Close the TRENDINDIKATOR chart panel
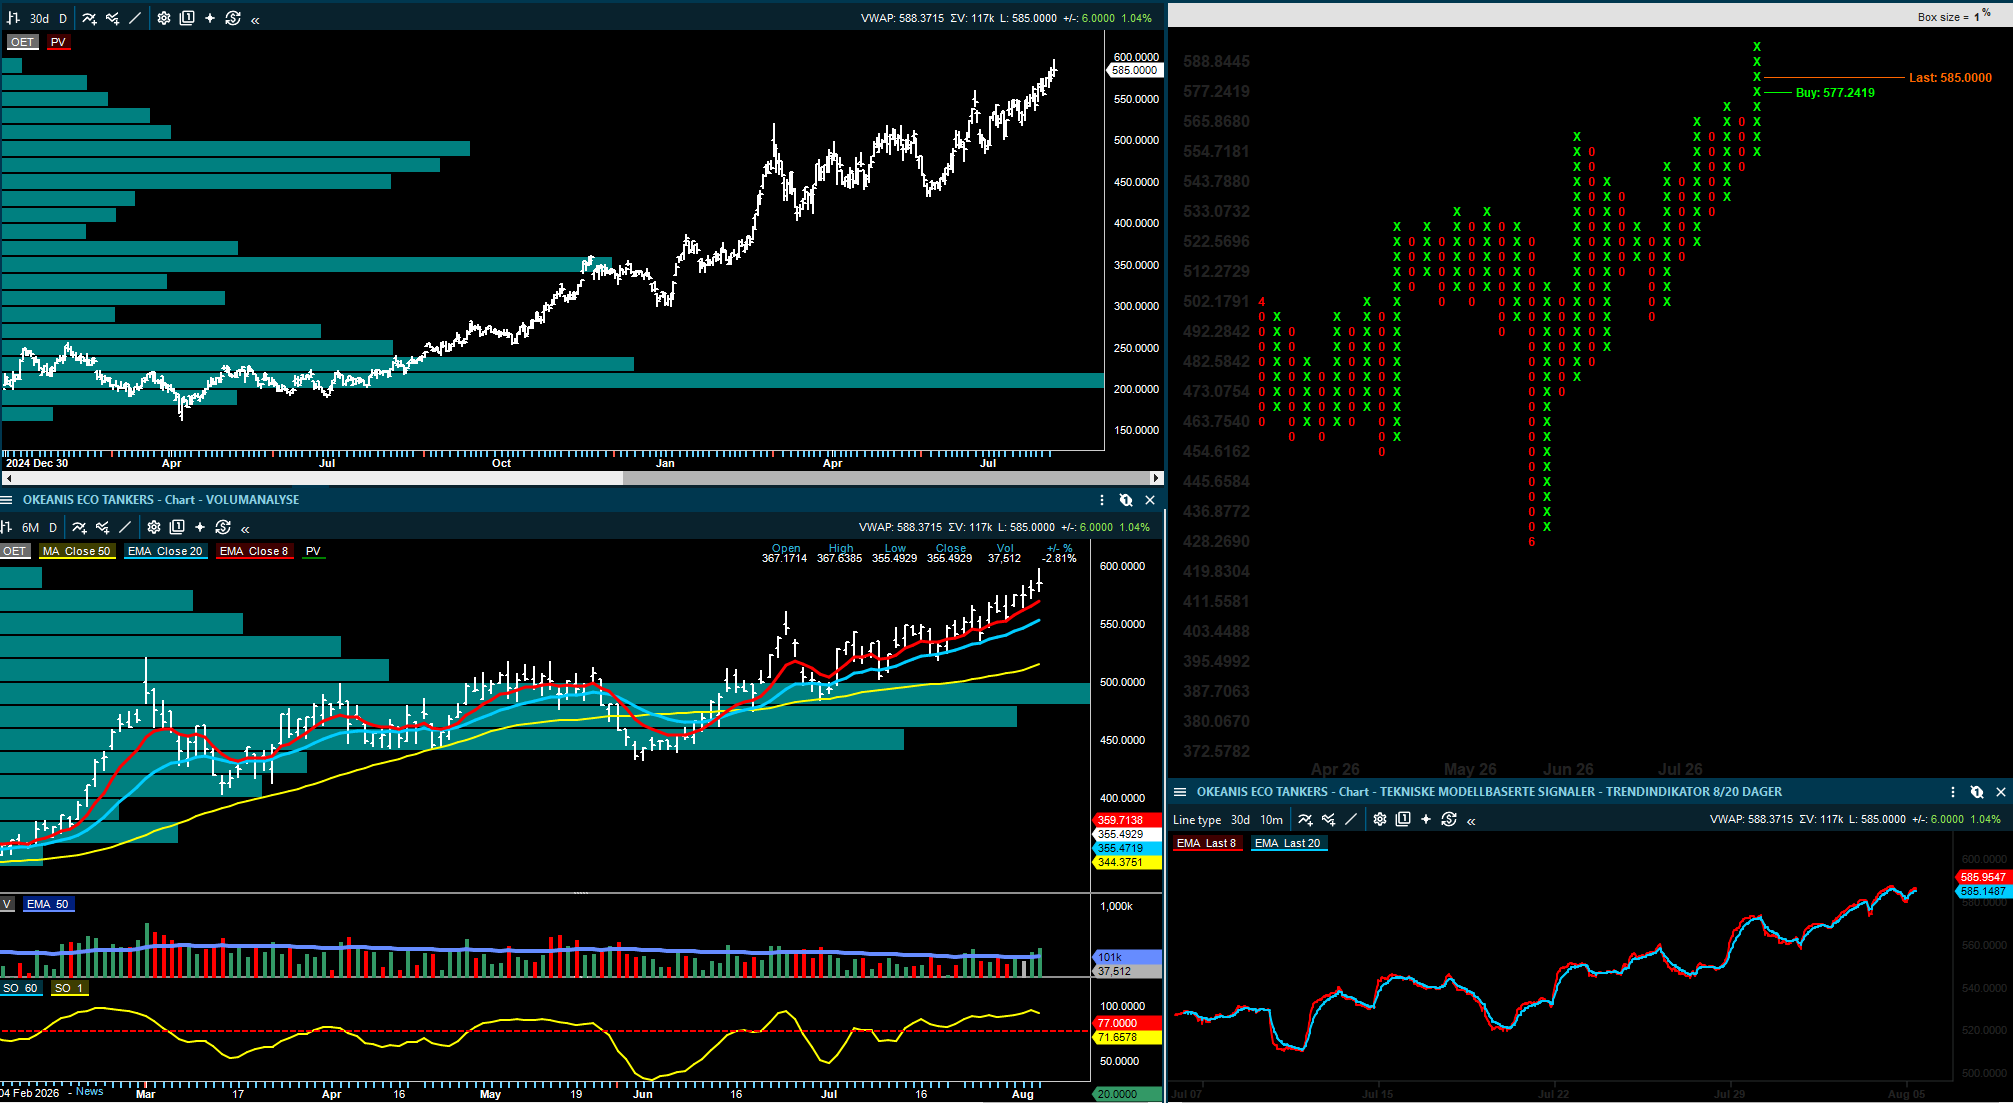This screenshot has height=1103, width=2013. (2001, 792)
